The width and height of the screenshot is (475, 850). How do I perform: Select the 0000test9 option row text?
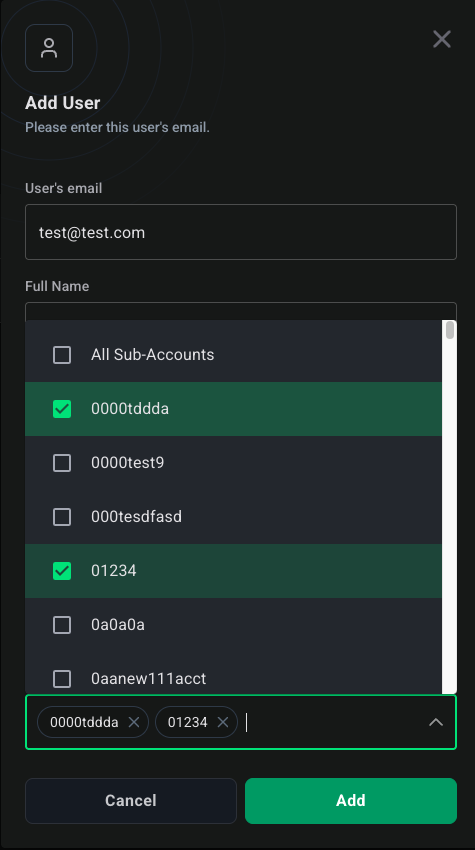127,463
